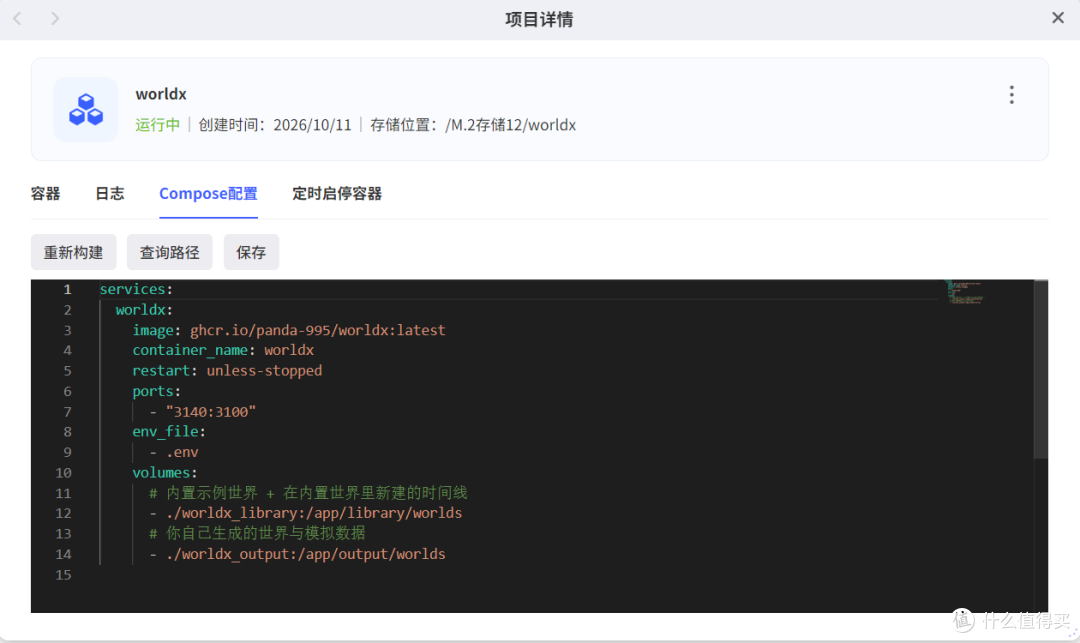
Task: Close the project details dialog
Action: coord(1058,18)
